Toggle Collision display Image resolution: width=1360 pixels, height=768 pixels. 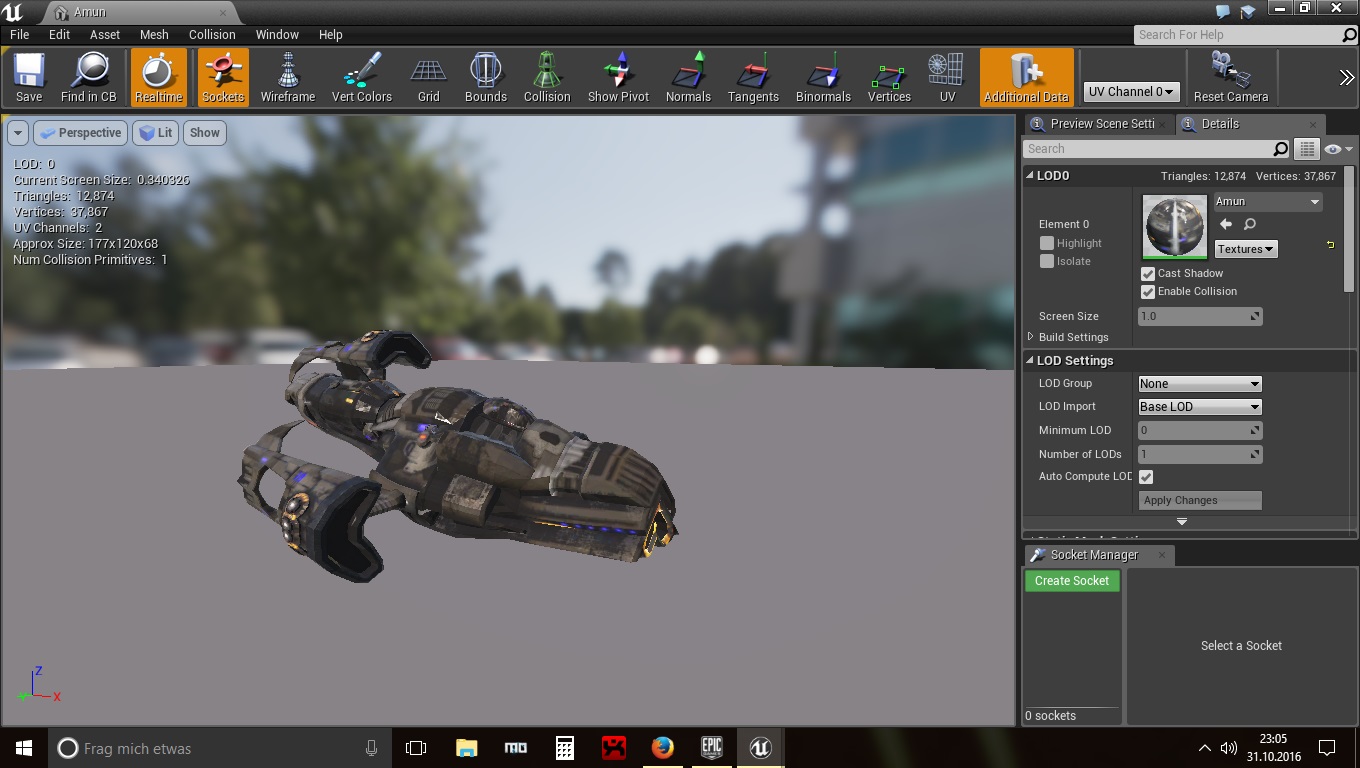pos(547,77)
